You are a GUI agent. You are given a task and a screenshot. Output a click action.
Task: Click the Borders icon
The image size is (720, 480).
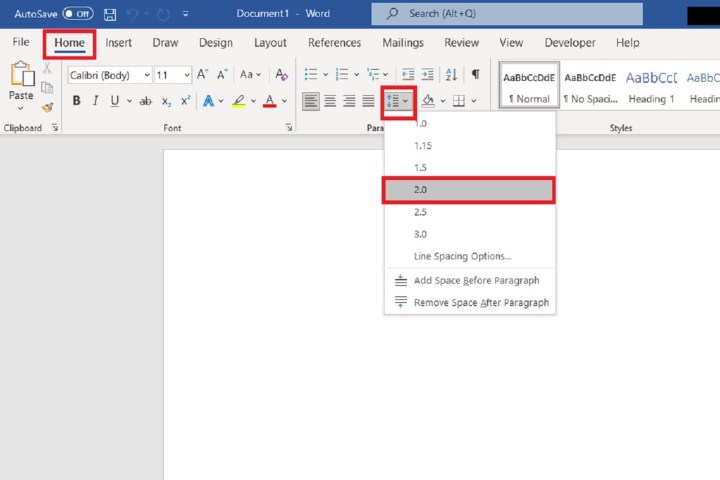click(x=459, y=101)
